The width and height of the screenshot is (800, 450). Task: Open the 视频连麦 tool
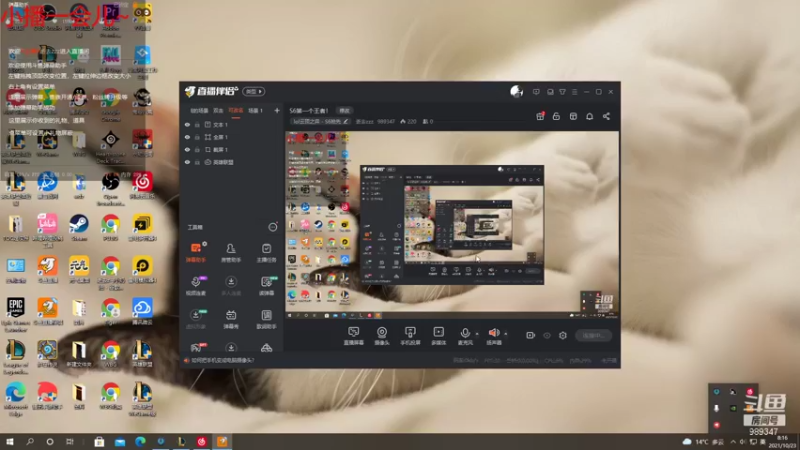coord(196,286)
